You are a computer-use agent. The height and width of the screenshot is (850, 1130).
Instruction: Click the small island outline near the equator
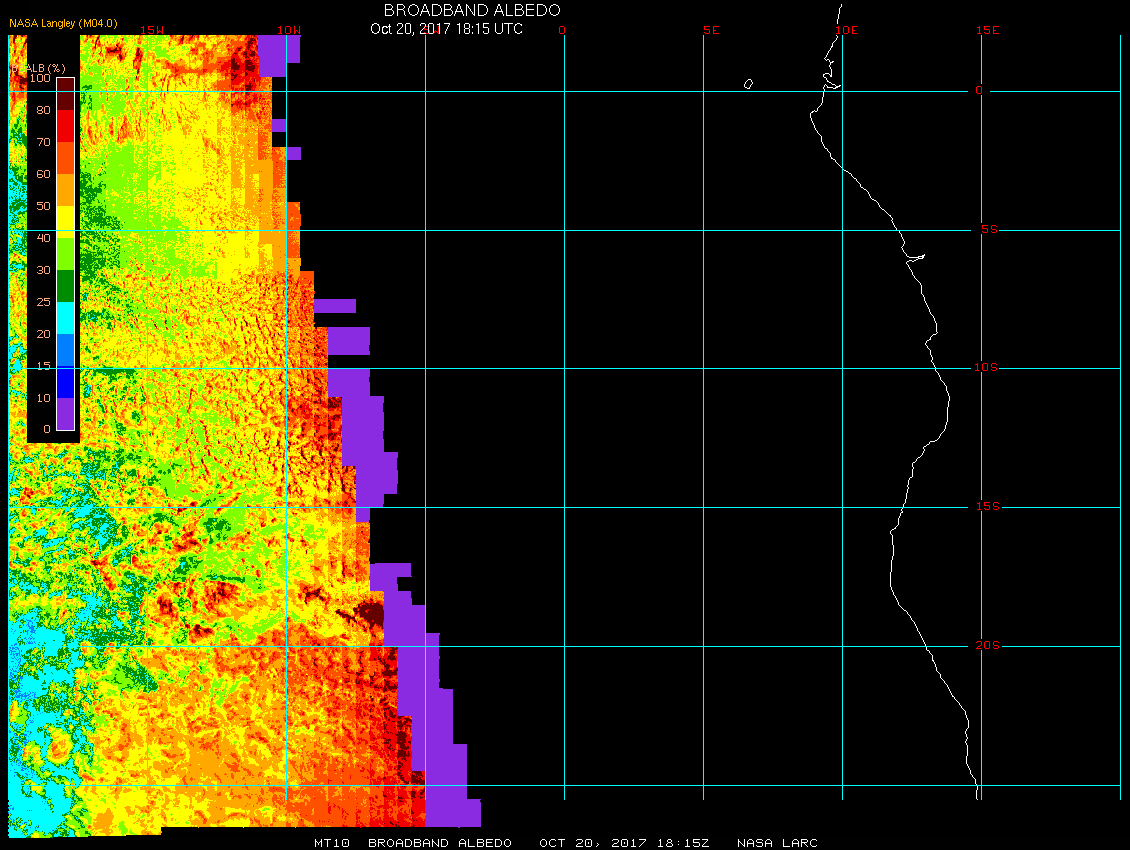(x=748, y=84)
